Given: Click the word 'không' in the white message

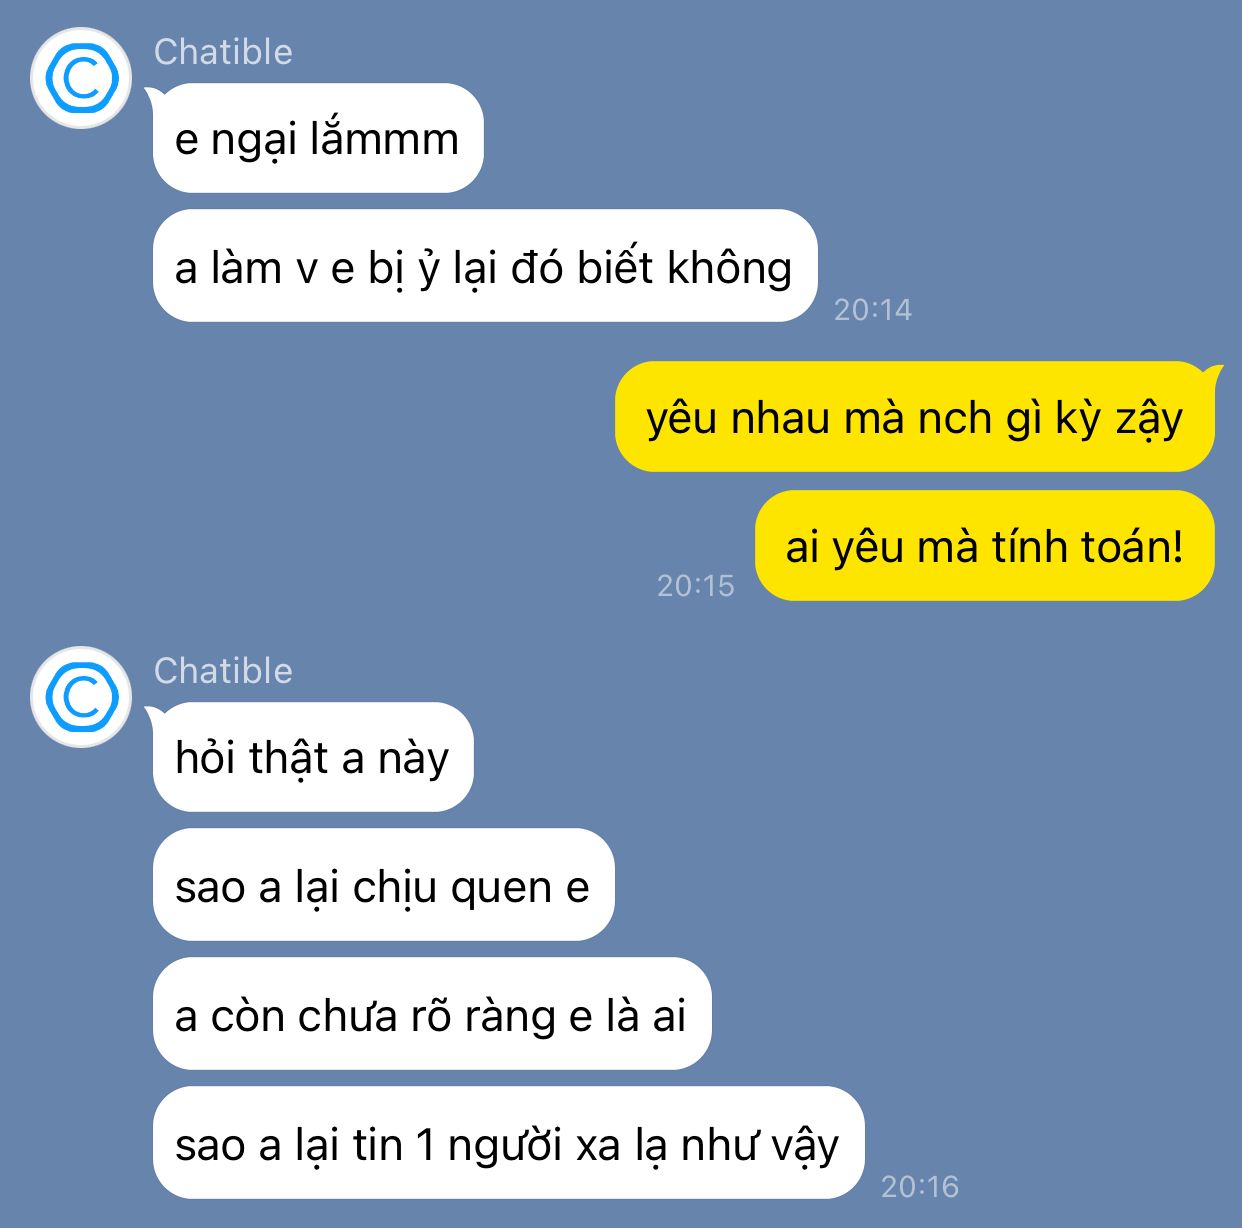Looking at the screenshot, I should (x=730, y=269).
